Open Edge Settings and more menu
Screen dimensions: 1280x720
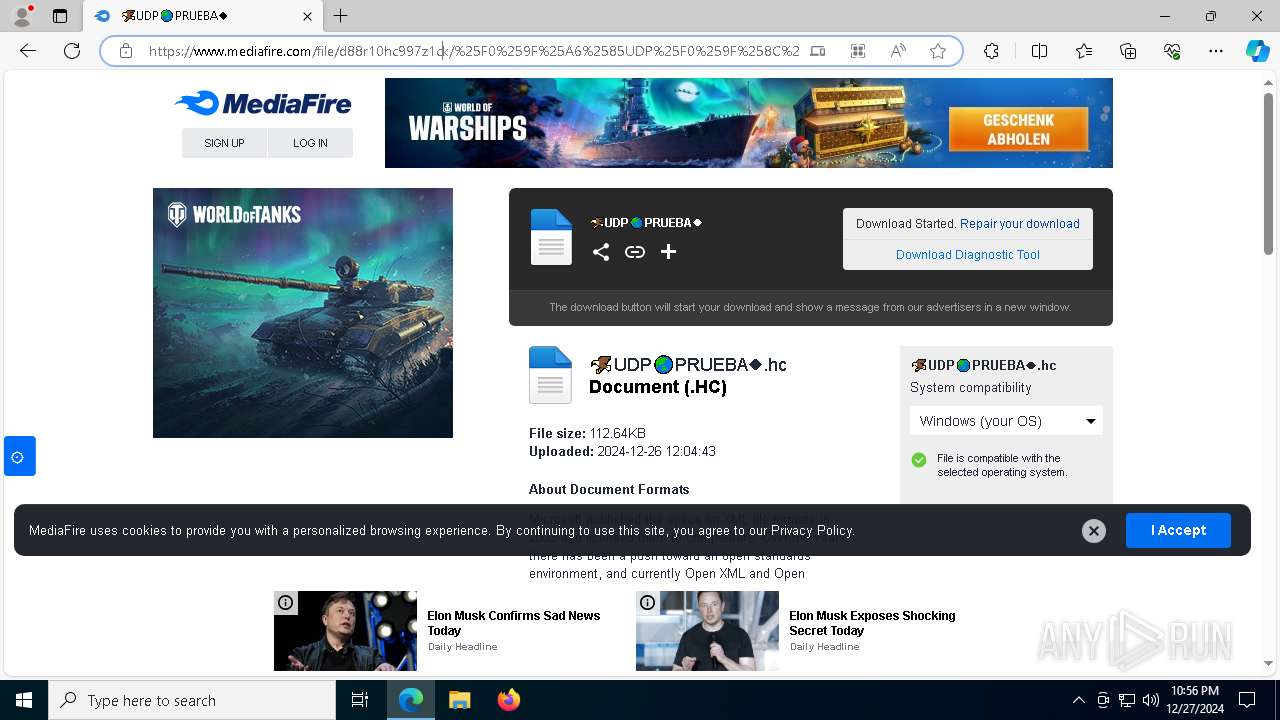1216,51
